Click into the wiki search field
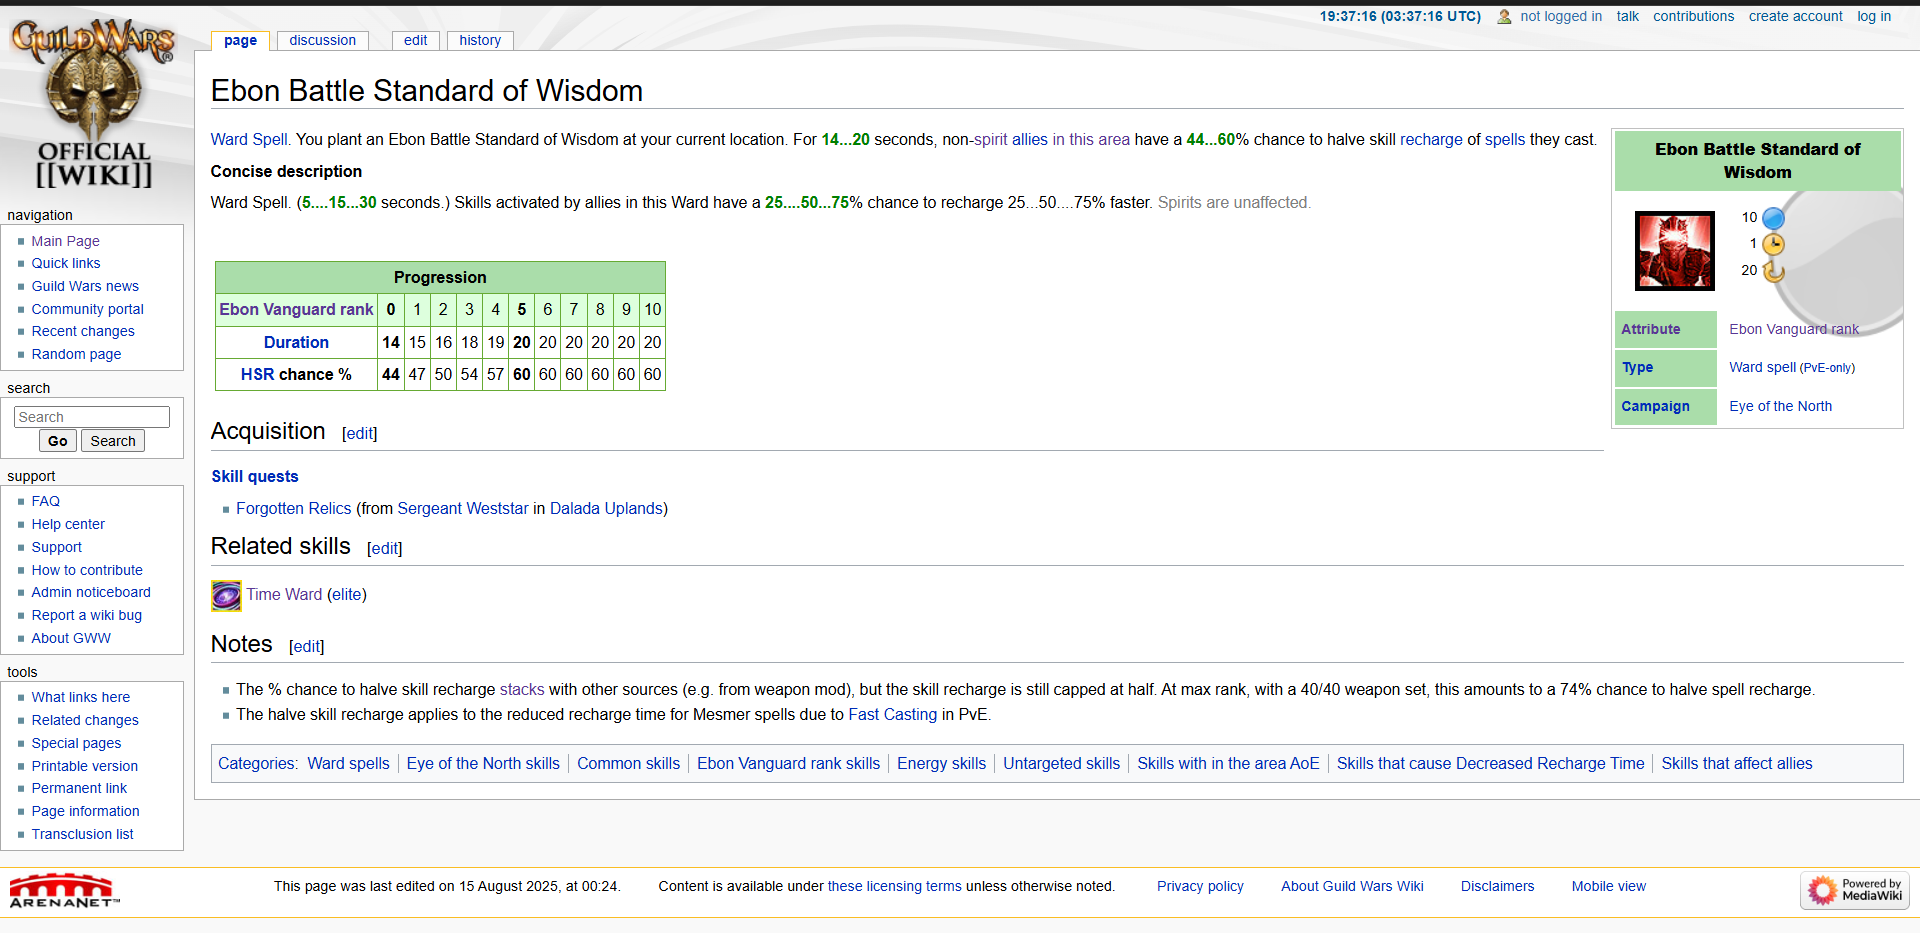 pos(92,417)
